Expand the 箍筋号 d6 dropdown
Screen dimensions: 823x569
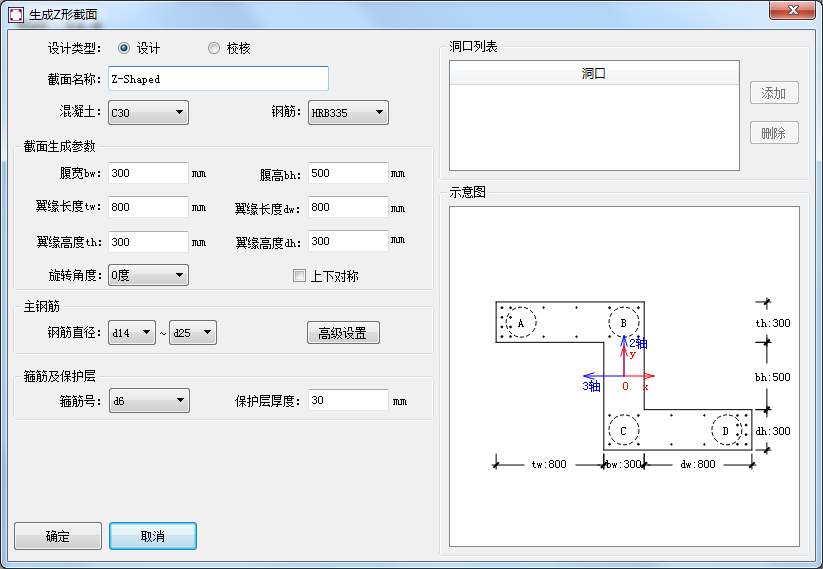[x=148, y=401]
